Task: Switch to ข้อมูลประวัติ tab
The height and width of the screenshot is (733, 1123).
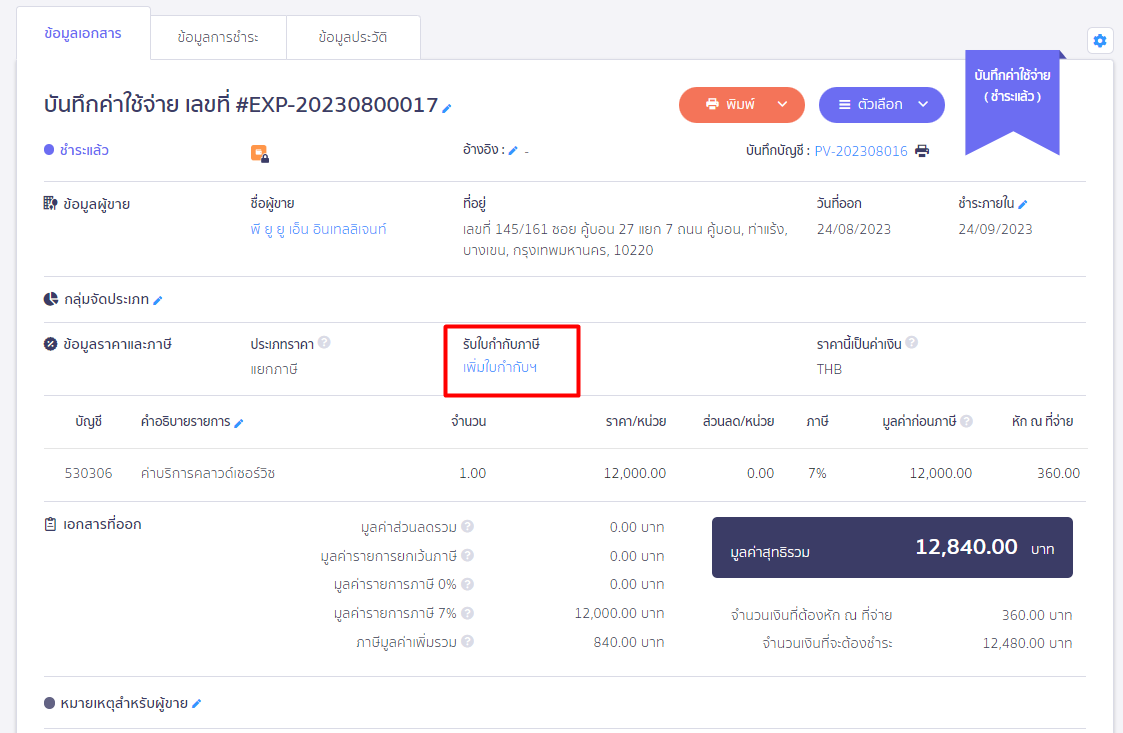Action: pos(353,38)
